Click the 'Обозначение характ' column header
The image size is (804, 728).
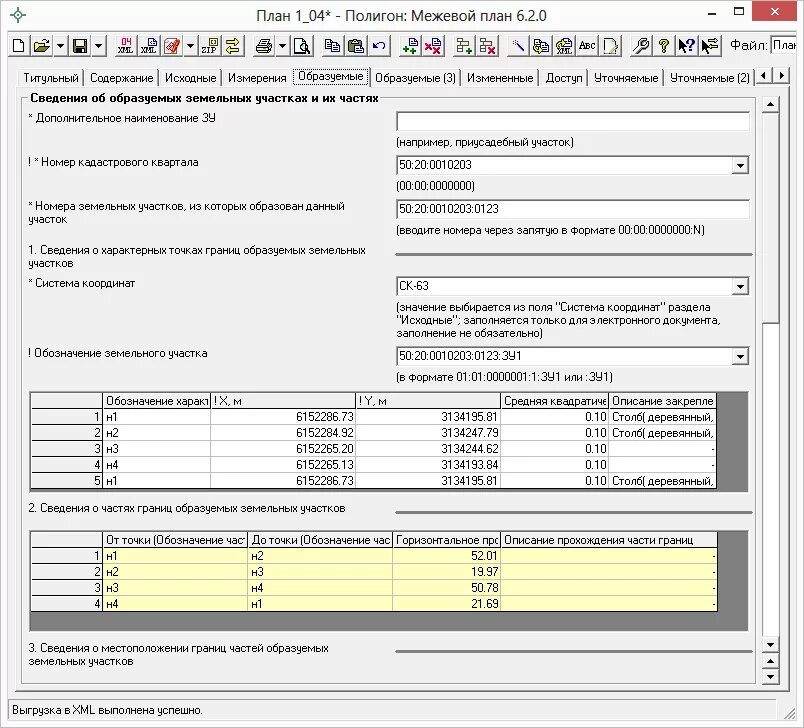[x=156, y=401]
